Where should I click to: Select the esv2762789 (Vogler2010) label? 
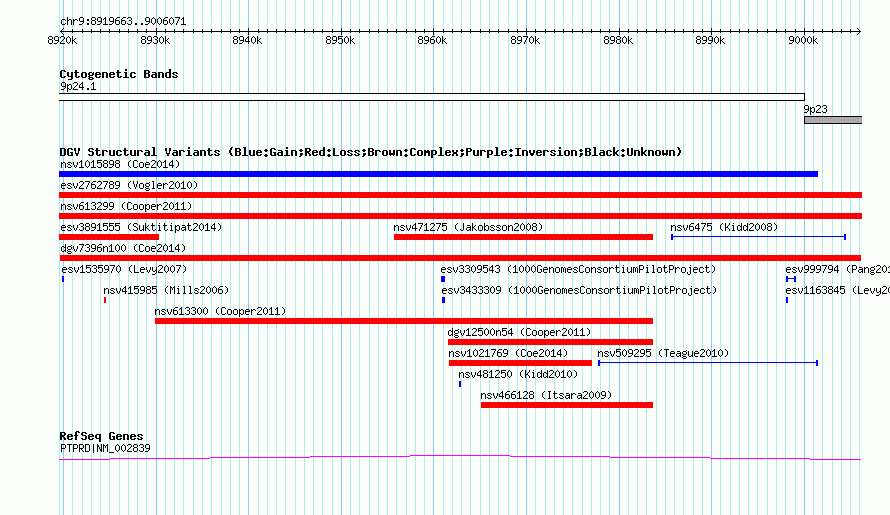[x=129, y=185]
